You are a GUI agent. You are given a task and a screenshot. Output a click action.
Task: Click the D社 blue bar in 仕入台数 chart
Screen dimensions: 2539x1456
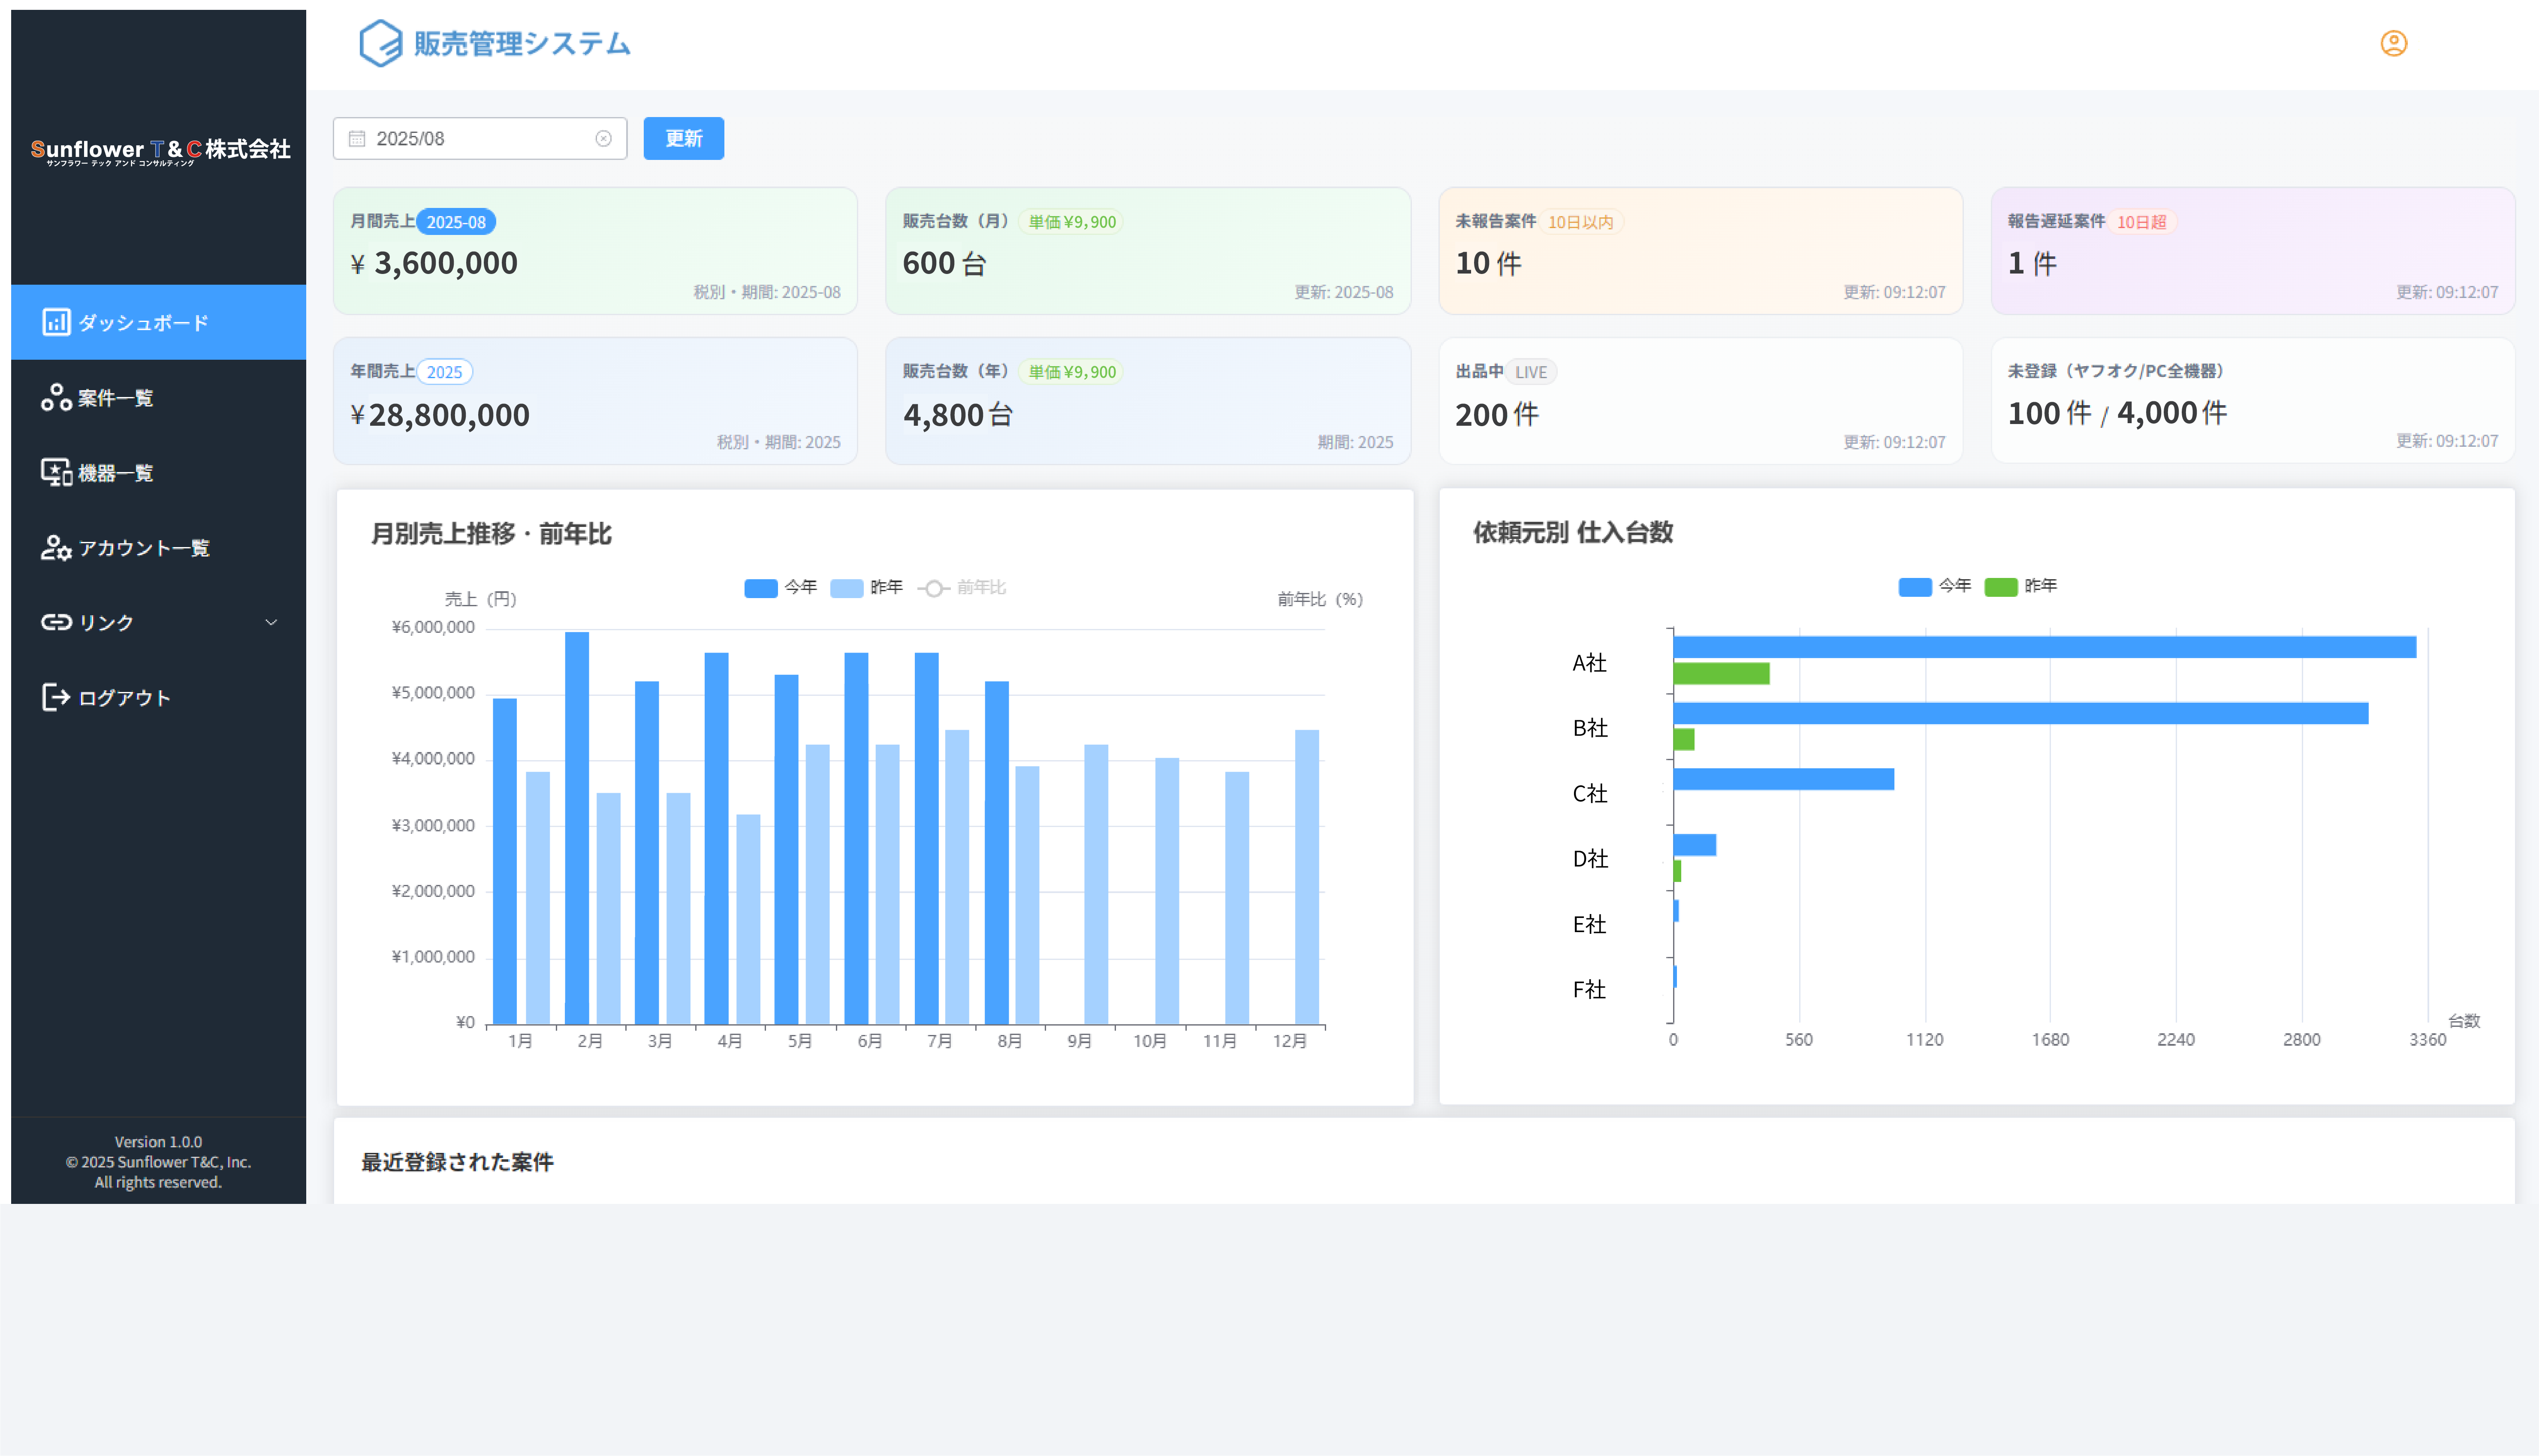(x=1694, y=845)
